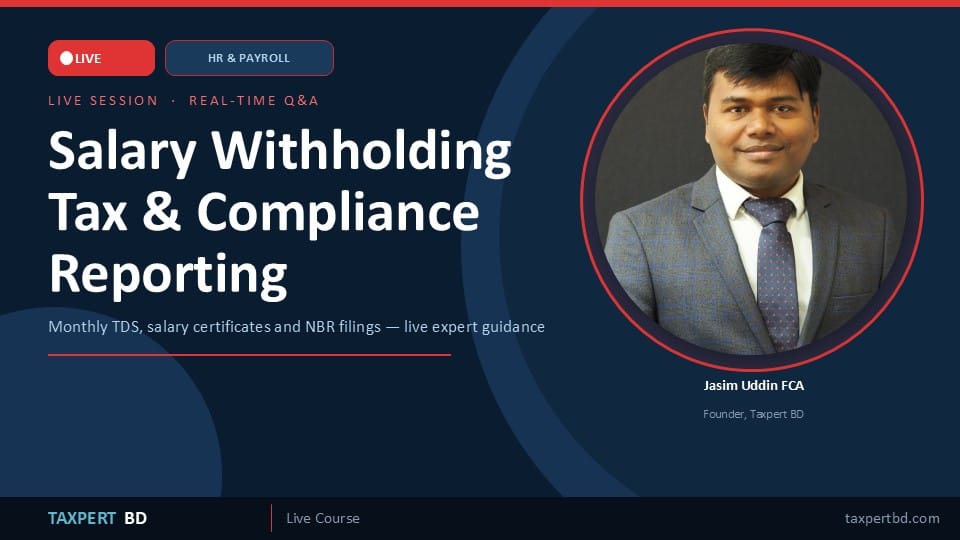This screenshot has height=540, width=960.
Task: Click the white dot in LIVE badge
Action: pyautogui.click(x=67, y=58)
